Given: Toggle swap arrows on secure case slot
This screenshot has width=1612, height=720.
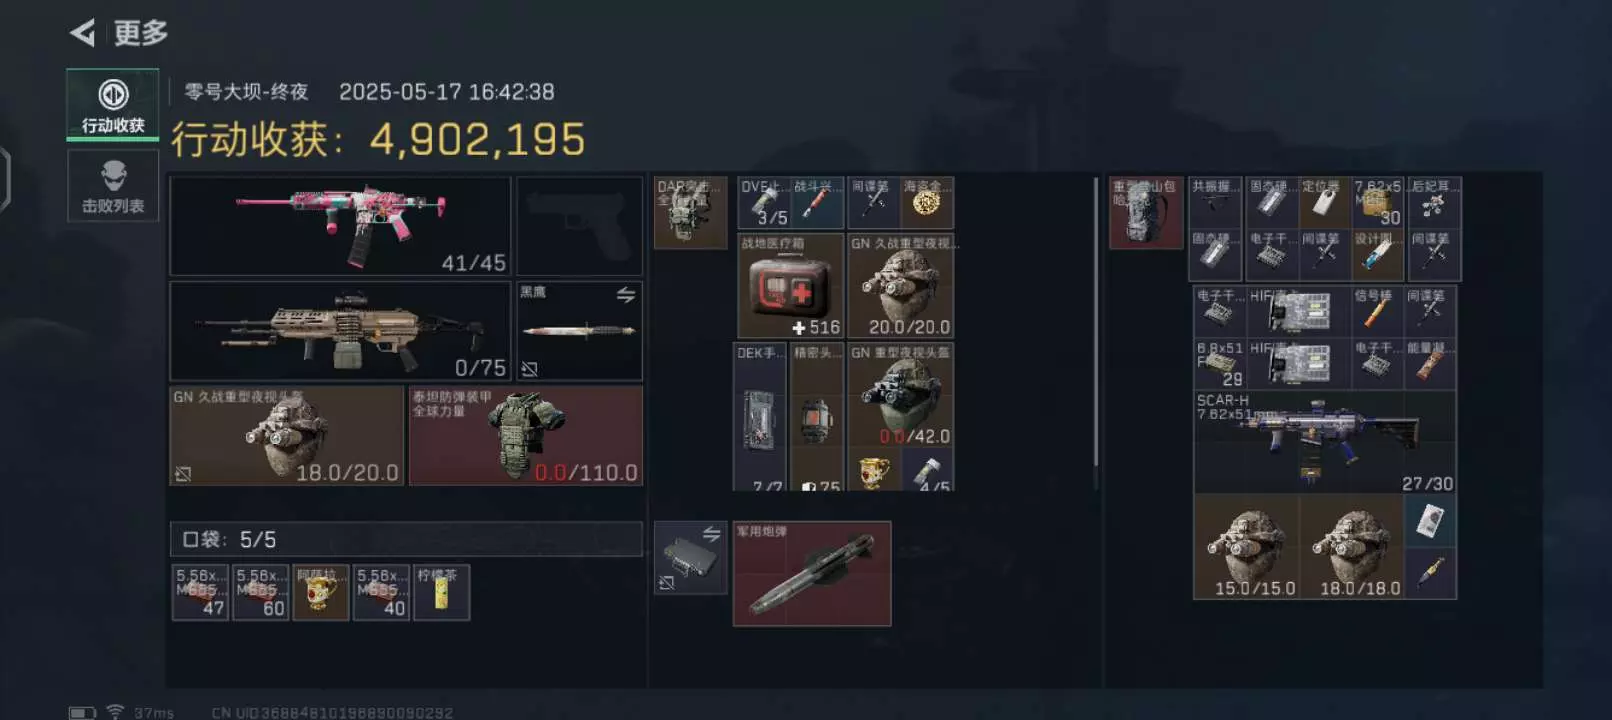Looking at the screenshot, I should tap(711, 535).
